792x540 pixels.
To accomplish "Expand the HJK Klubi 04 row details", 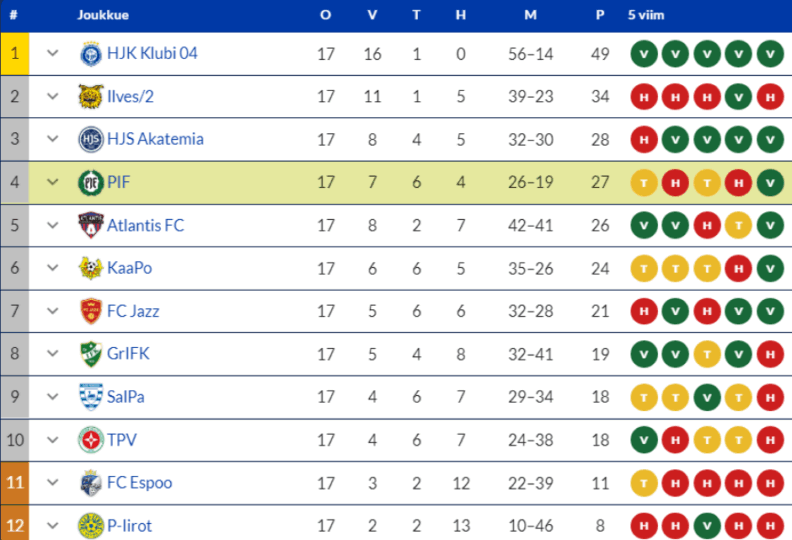I will click(53, 54).
